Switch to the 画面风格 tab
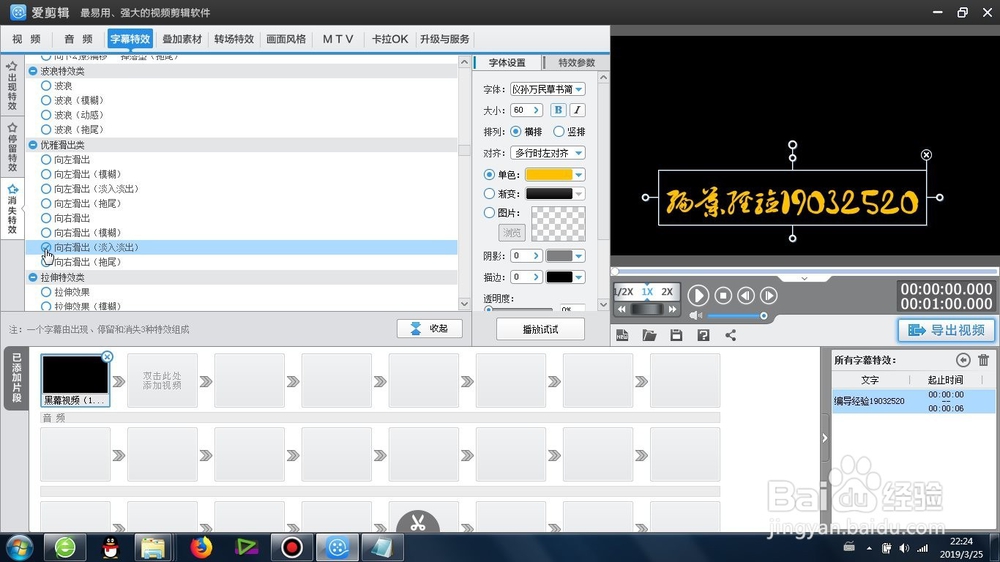 (286, 39)
